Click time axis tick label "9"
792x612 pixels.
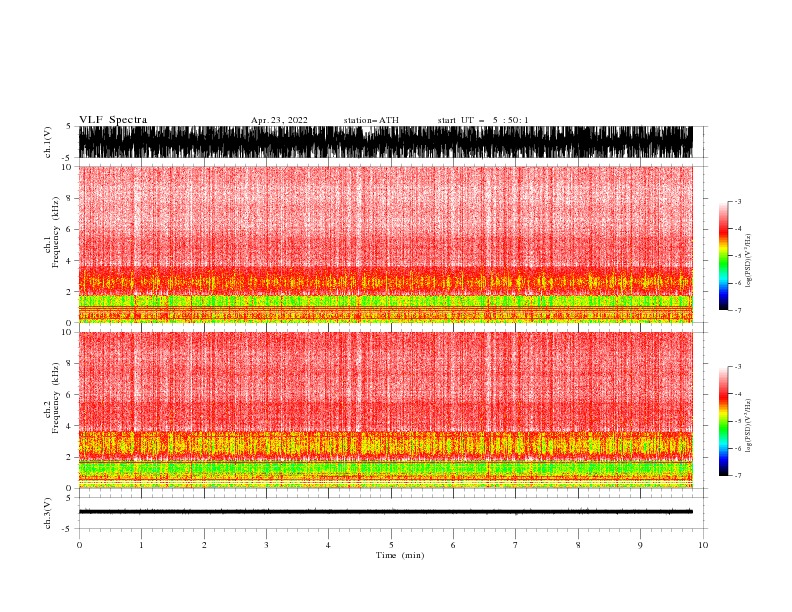[x=640, y=545]
